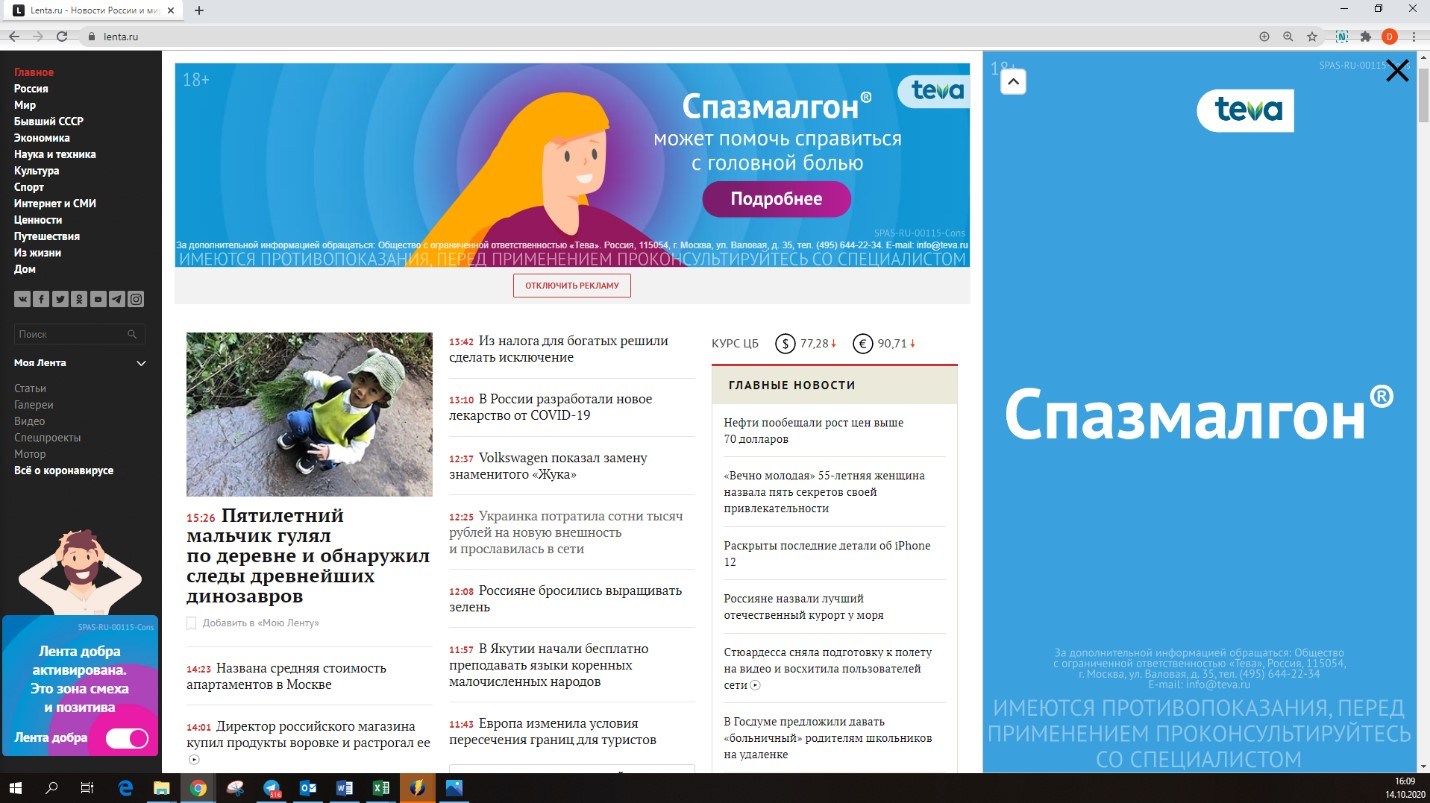The image size is (1430, 803).
Task: Open Галереи sidebar link
Action: pyautogui.click(x=34, y=405)
